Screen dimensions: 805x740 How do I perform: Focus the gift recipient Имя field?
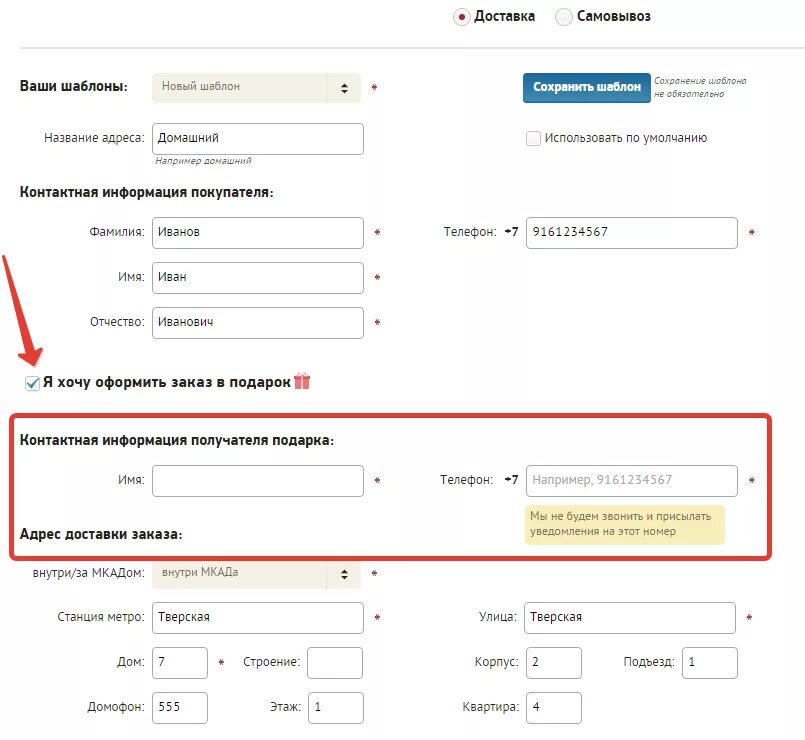(258, 481)
